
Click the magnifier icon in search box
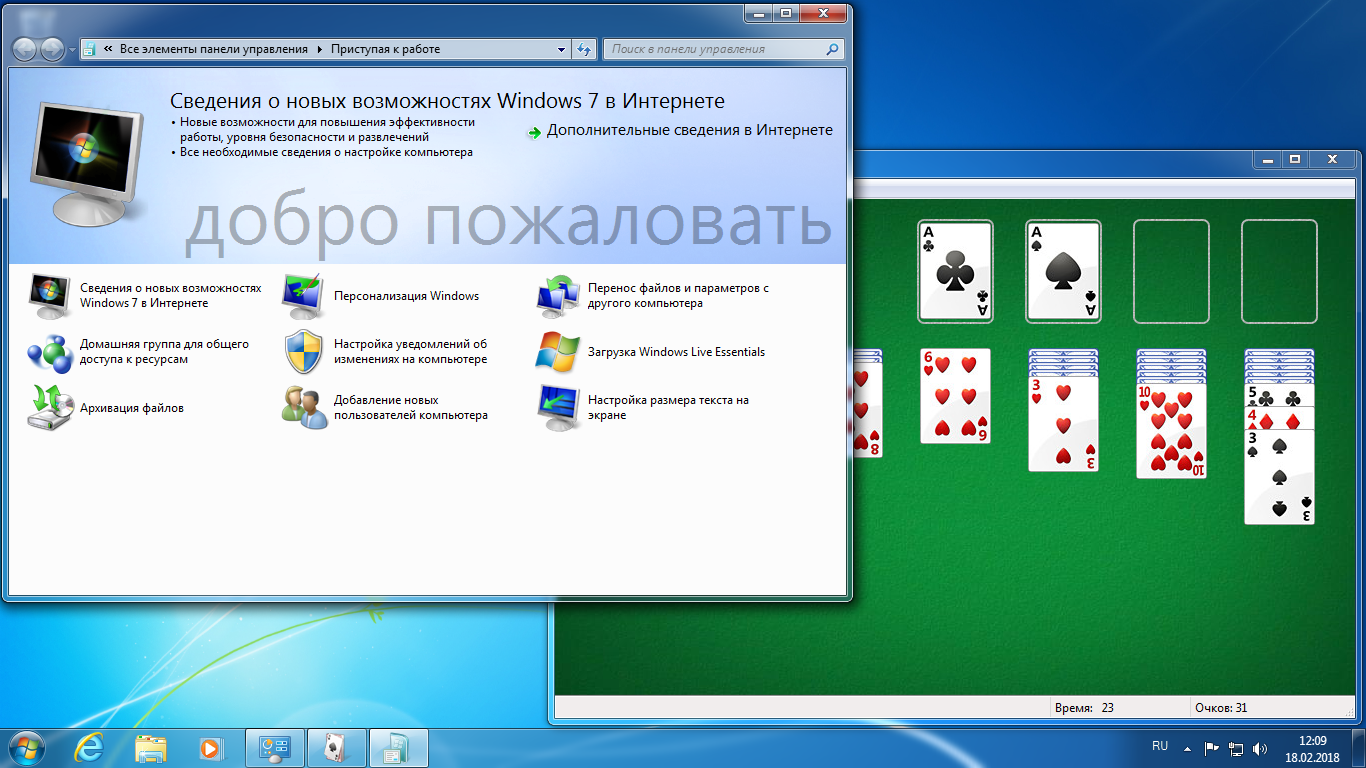(832, 49)
